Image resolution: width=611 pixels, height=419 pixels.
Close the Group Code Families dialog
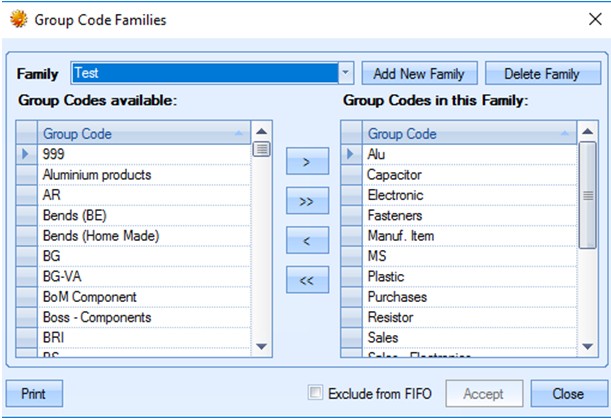click(x=569, y=393)
